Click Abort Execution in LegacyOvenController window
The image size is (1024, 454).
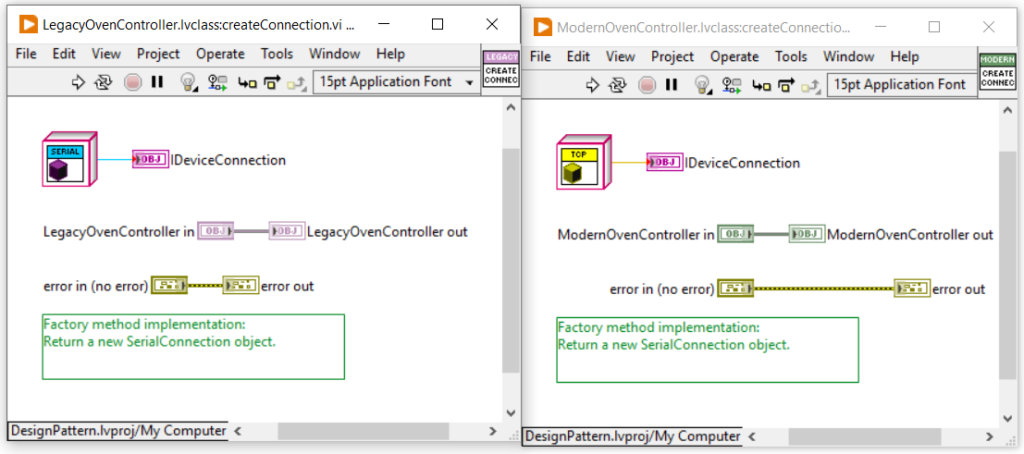pos(133,82)
